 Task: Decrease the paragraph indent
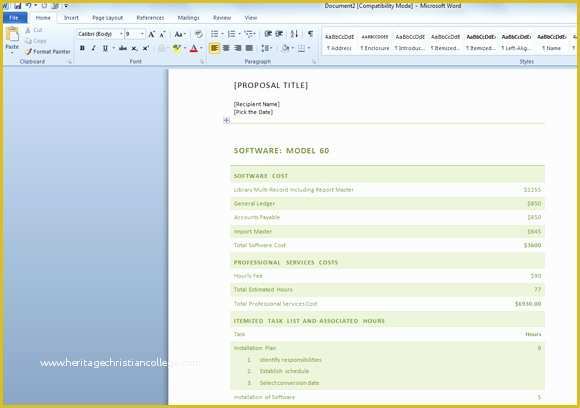coord(268,34)
